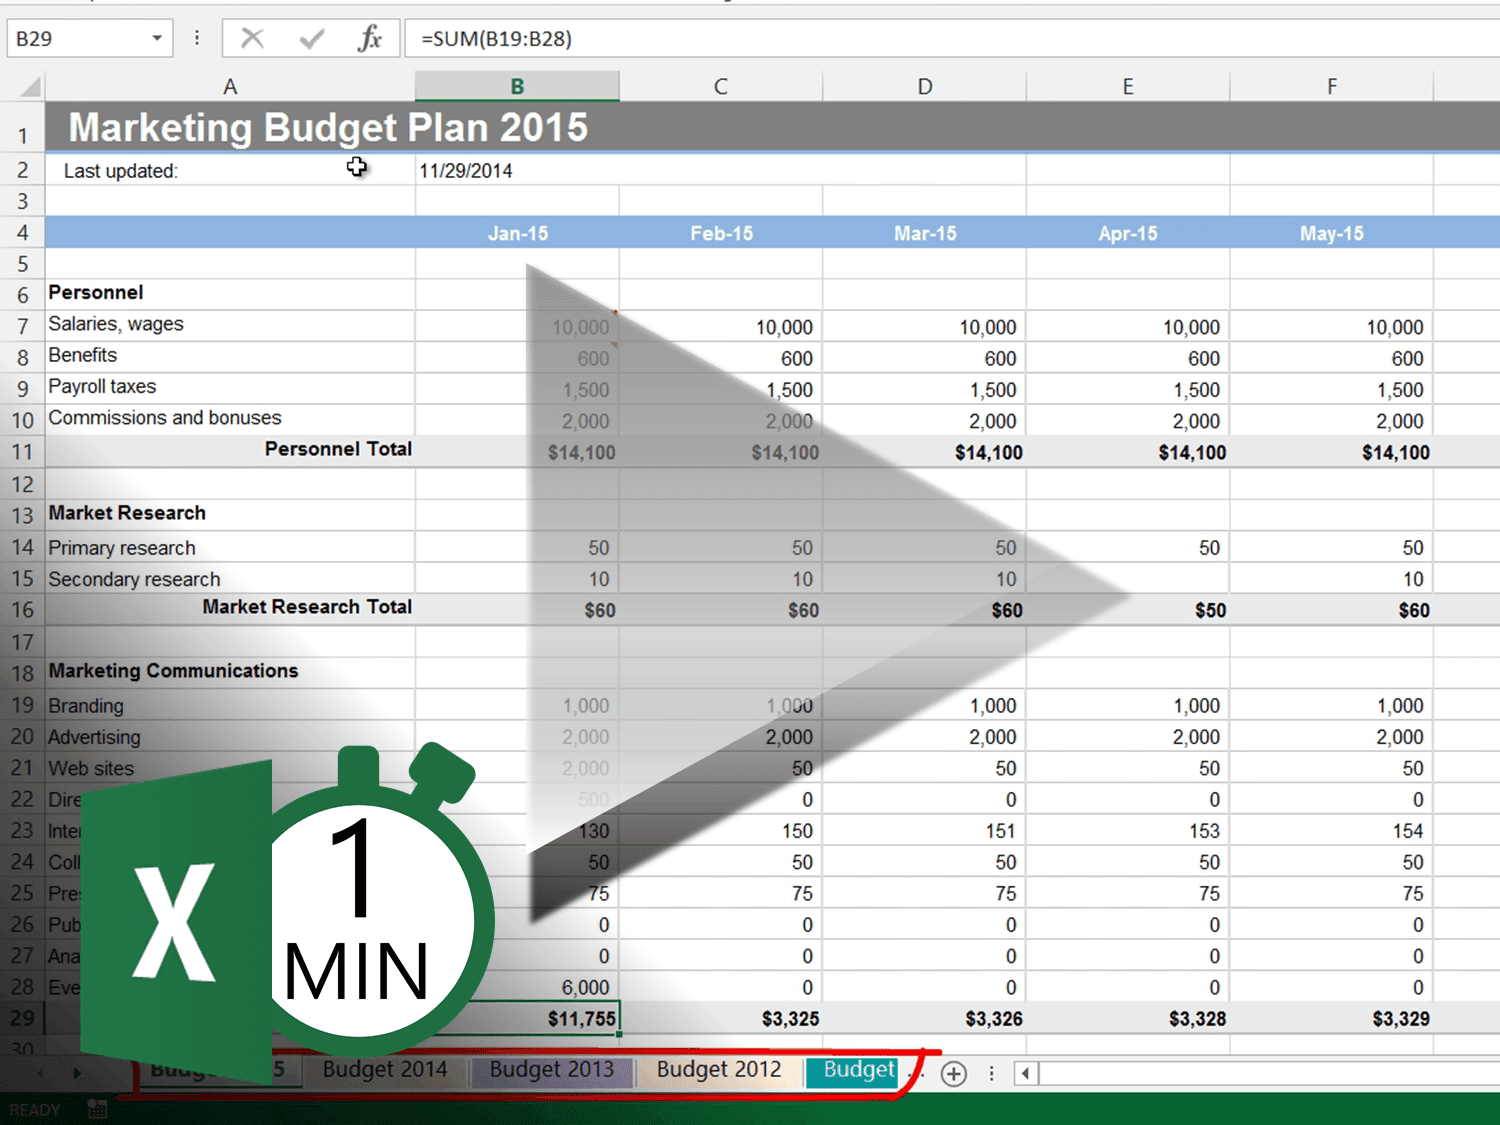The height and width of the screenshot is (1125, 1500).
Task: Select the date cell 11/29/2014
Action: click(x=517, y=170)
